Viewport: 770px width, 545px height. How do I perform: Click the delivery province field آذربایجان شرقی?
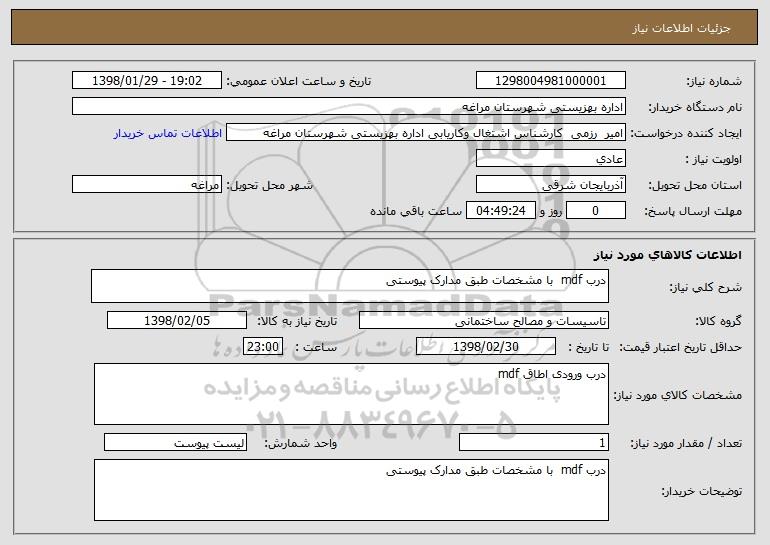(550, 185)
